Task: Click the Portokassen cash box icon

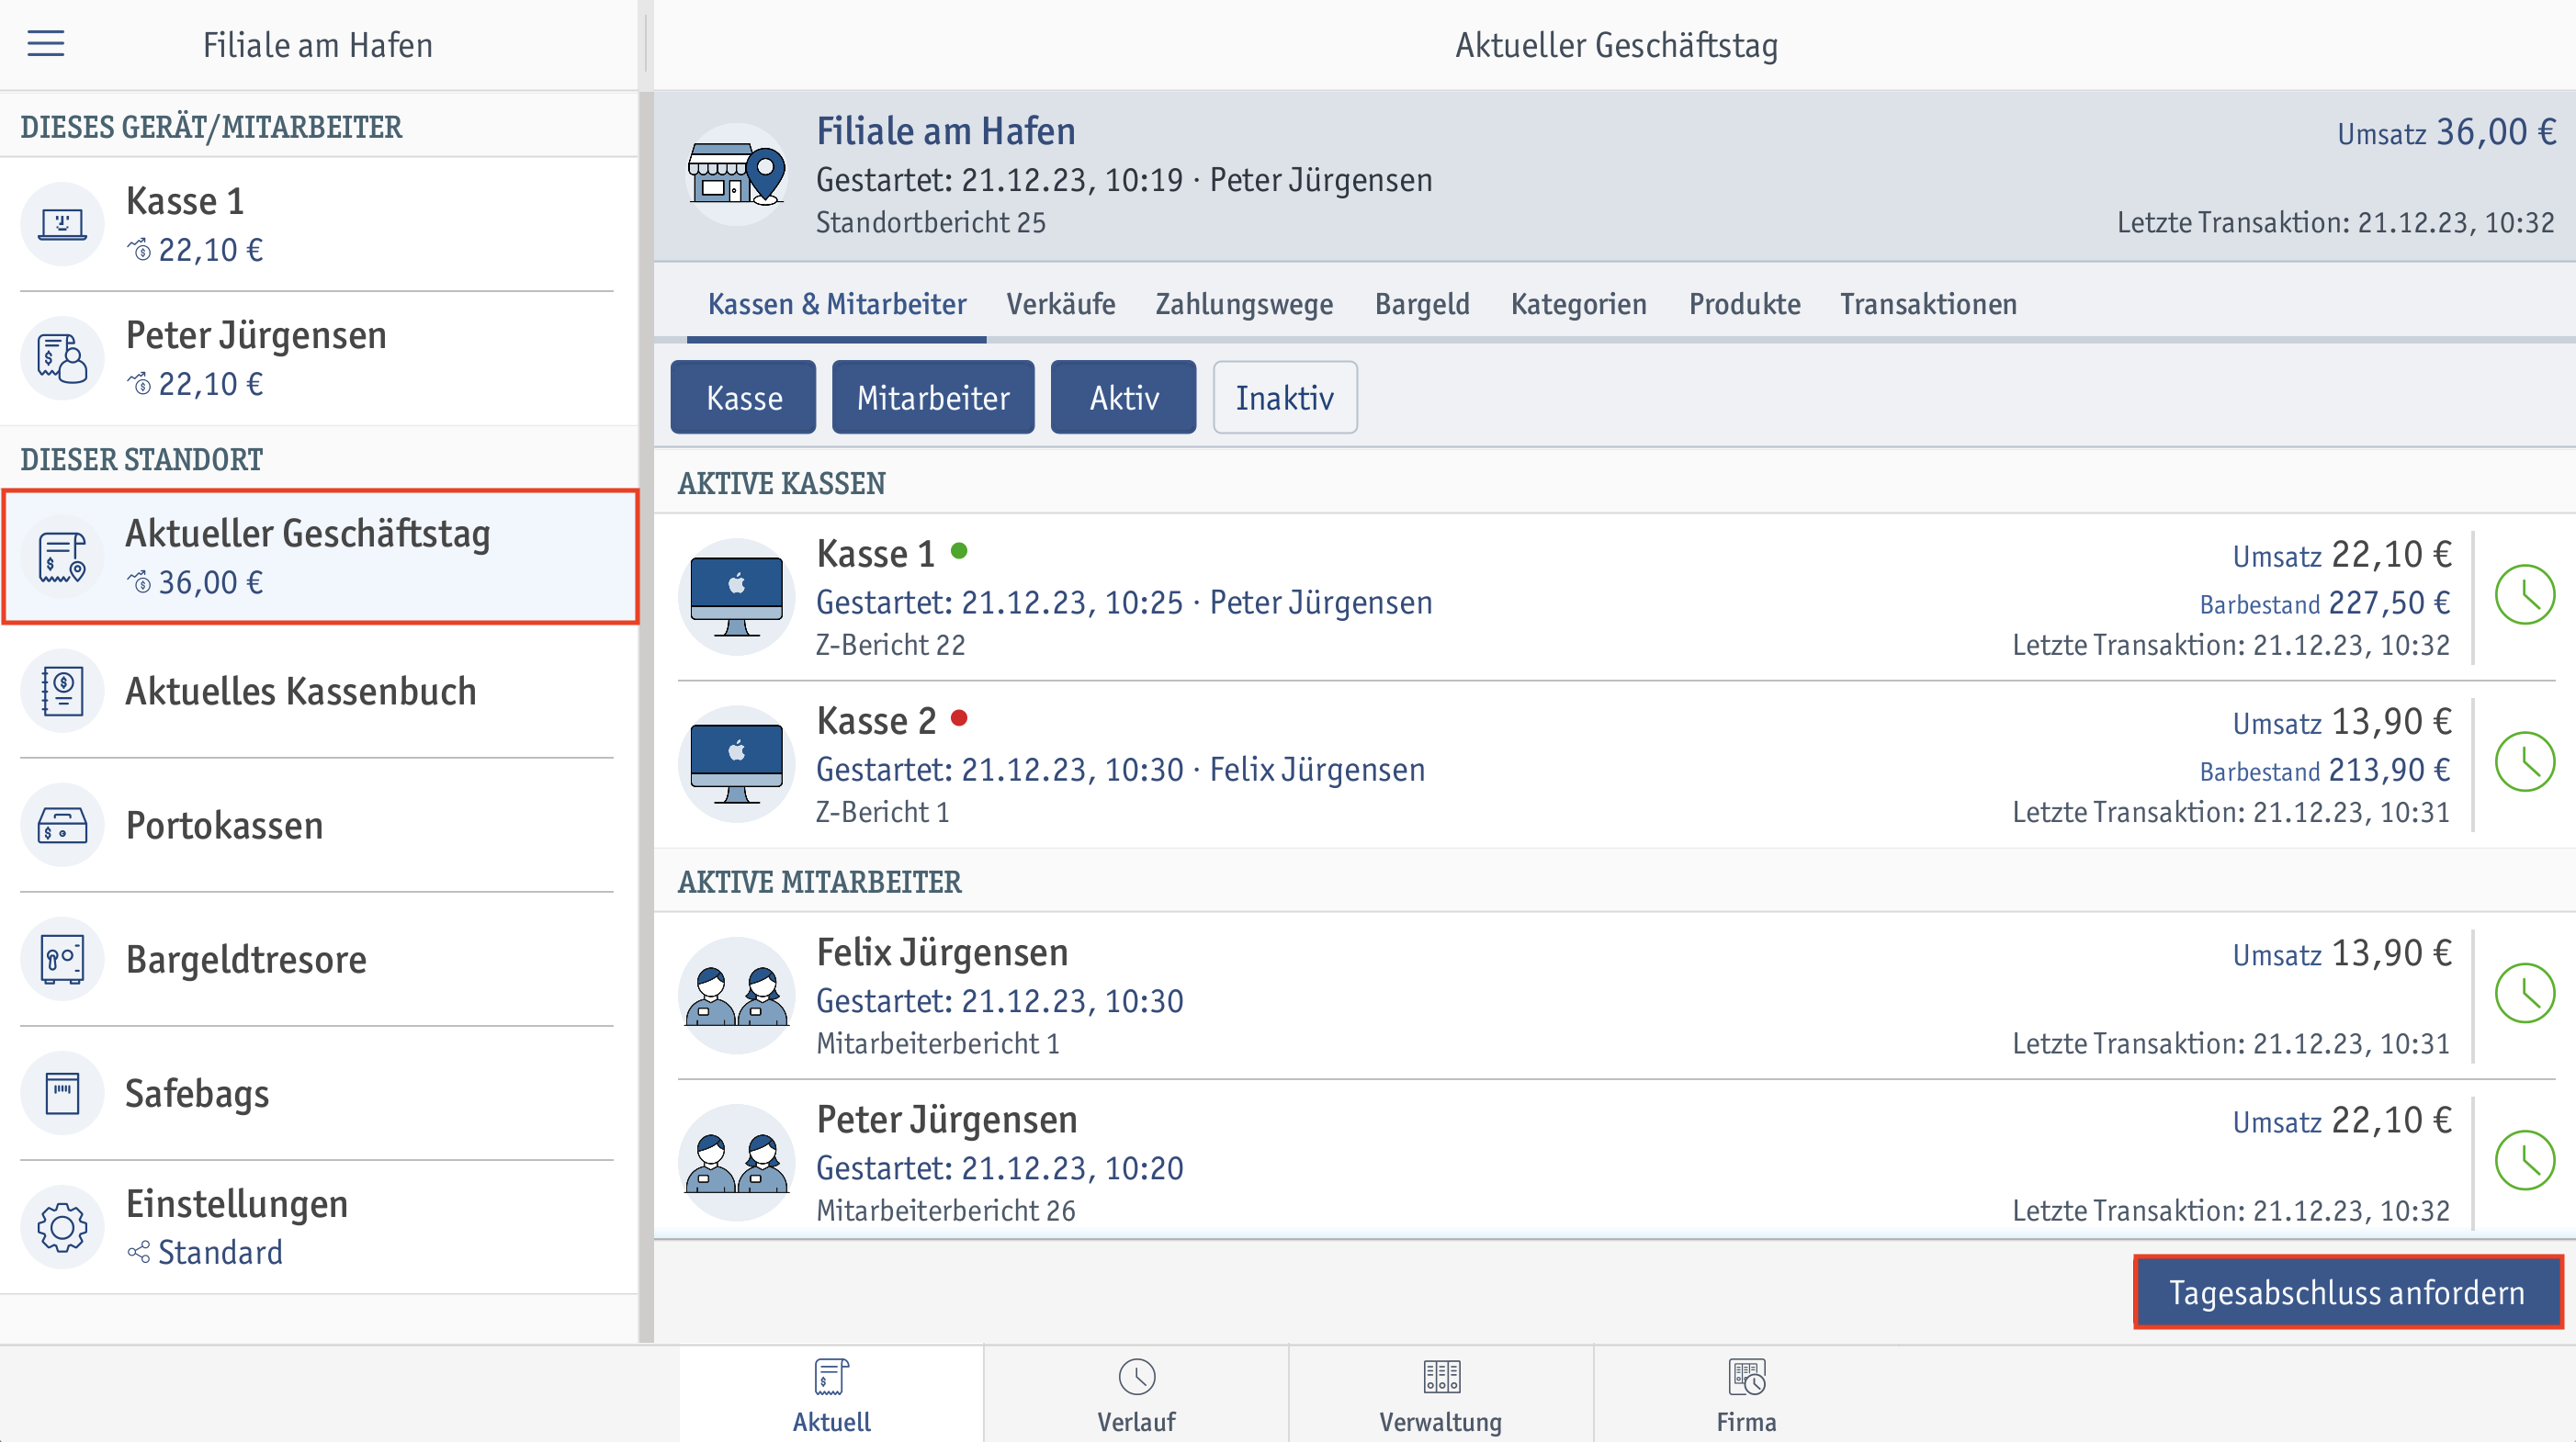Action: pos(62,825)
